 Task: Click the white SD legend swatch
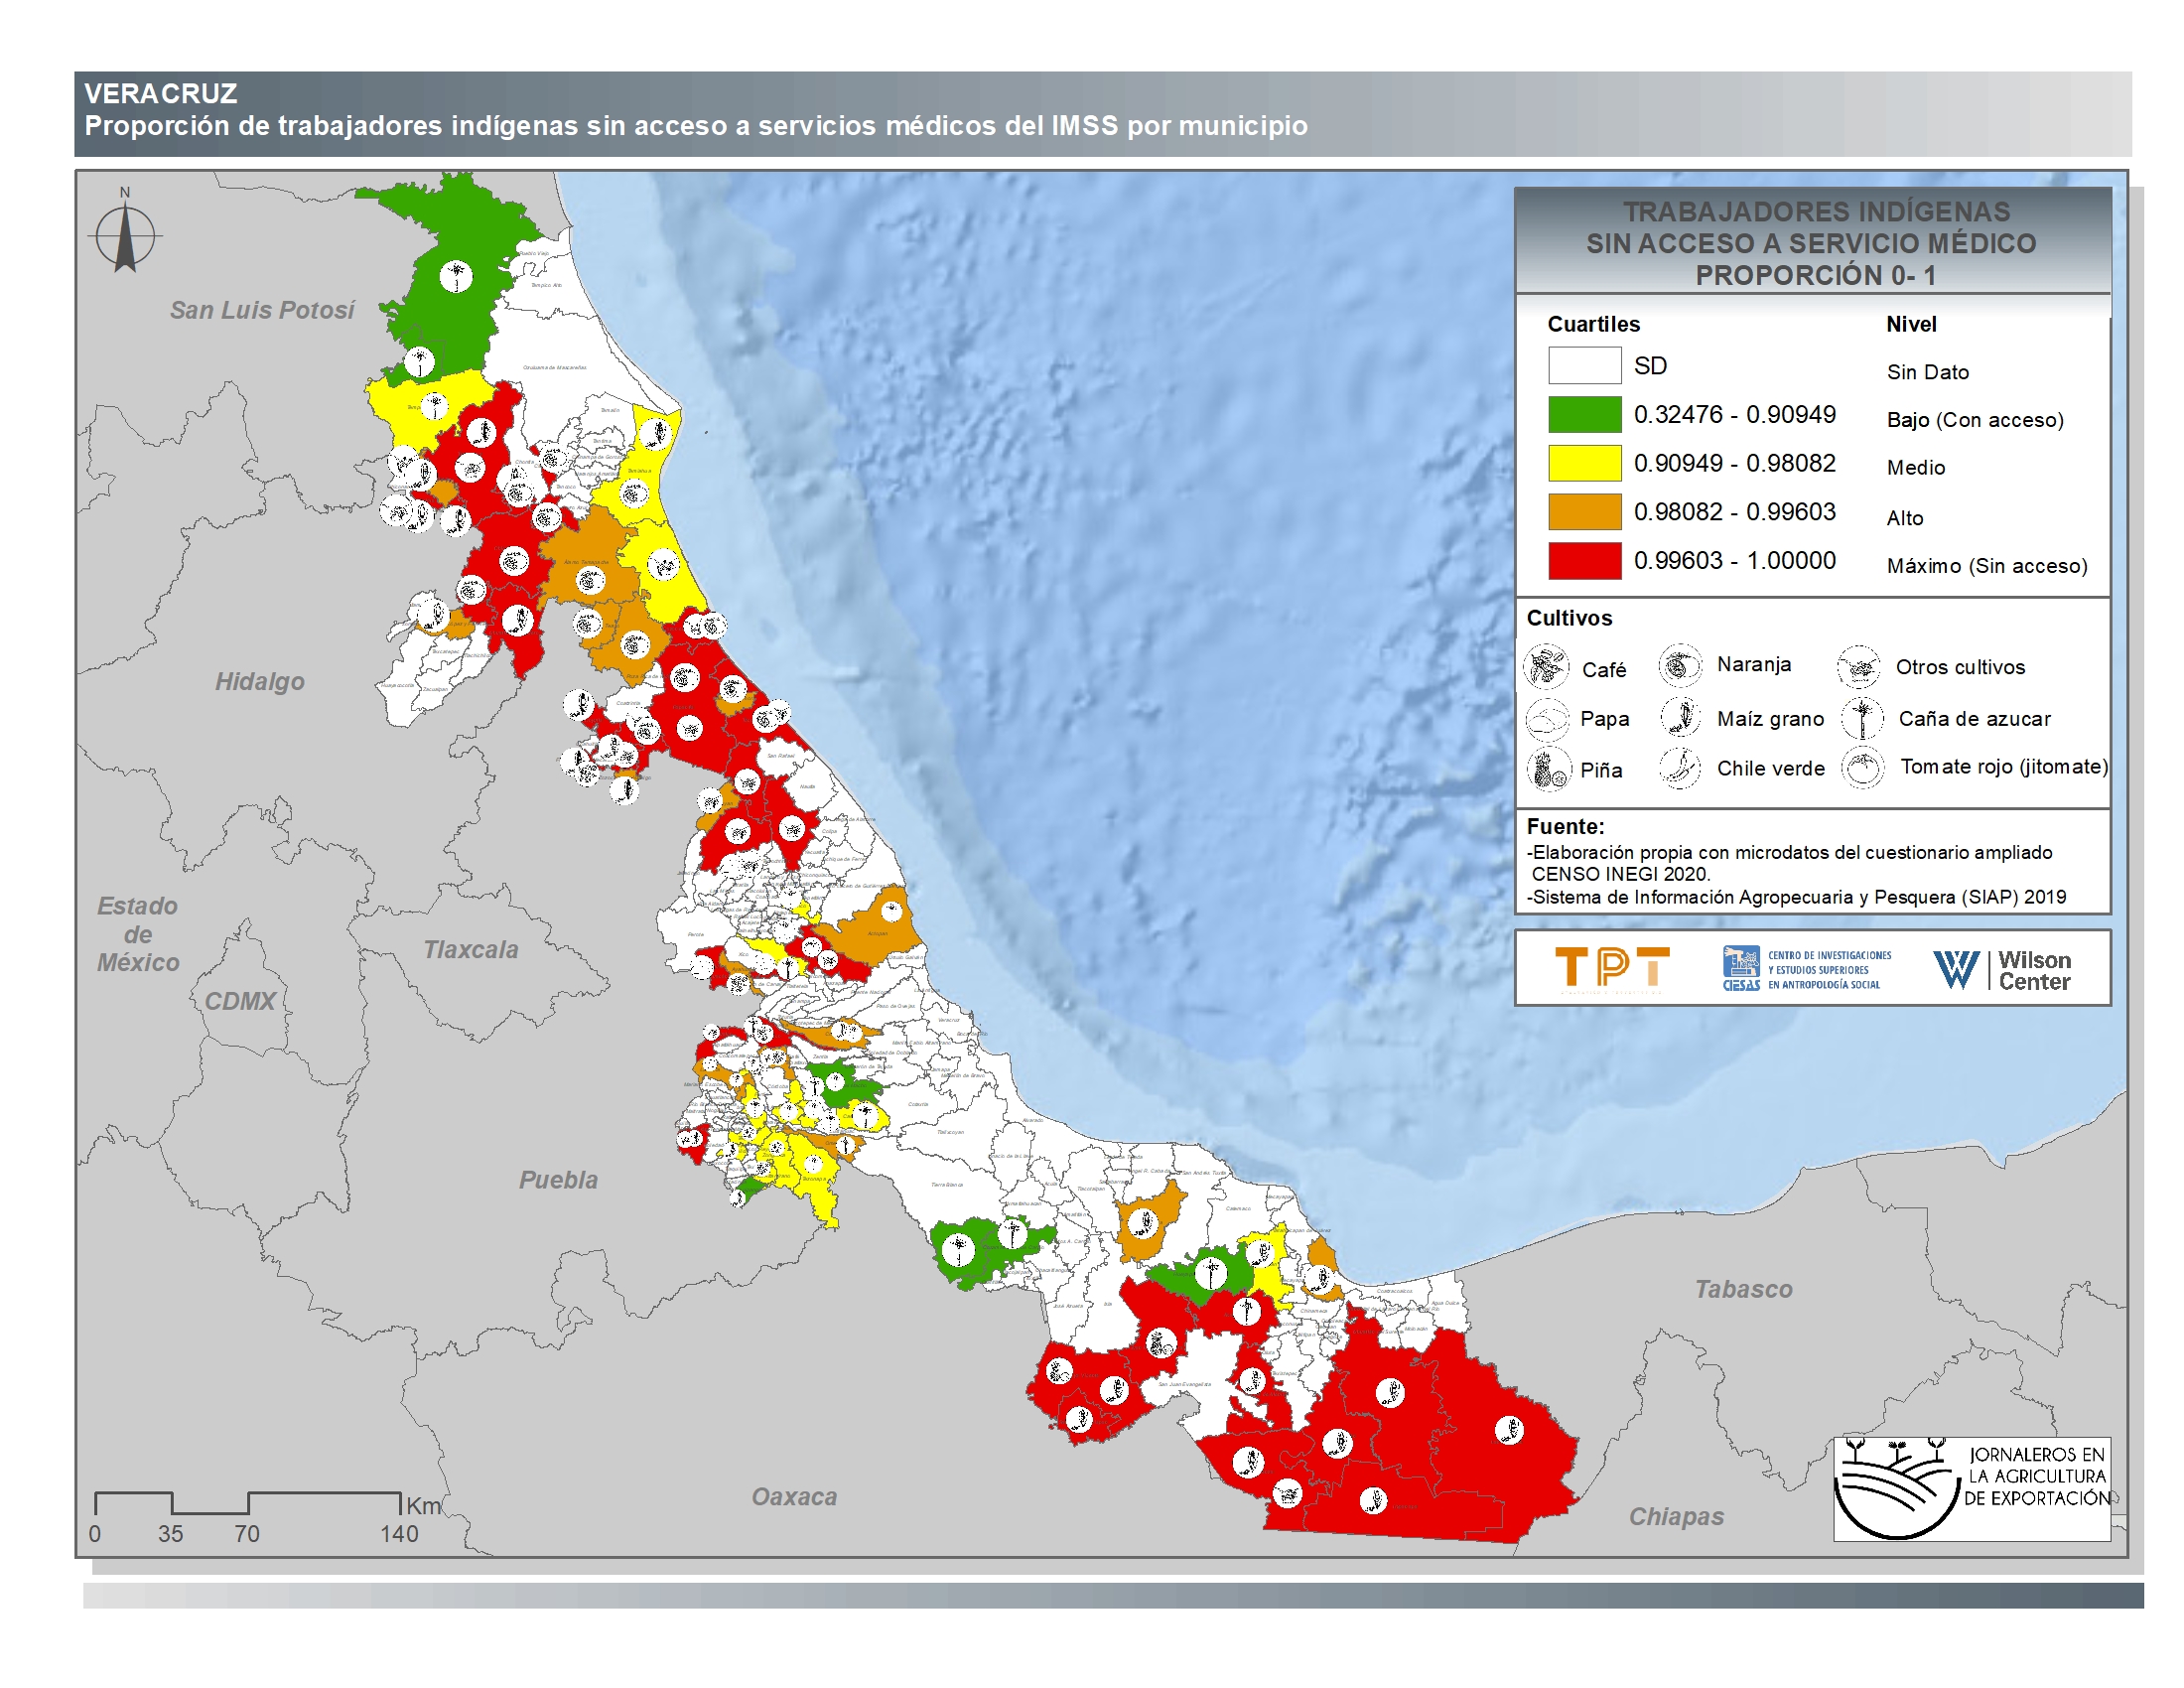[x=1584, y=365]
